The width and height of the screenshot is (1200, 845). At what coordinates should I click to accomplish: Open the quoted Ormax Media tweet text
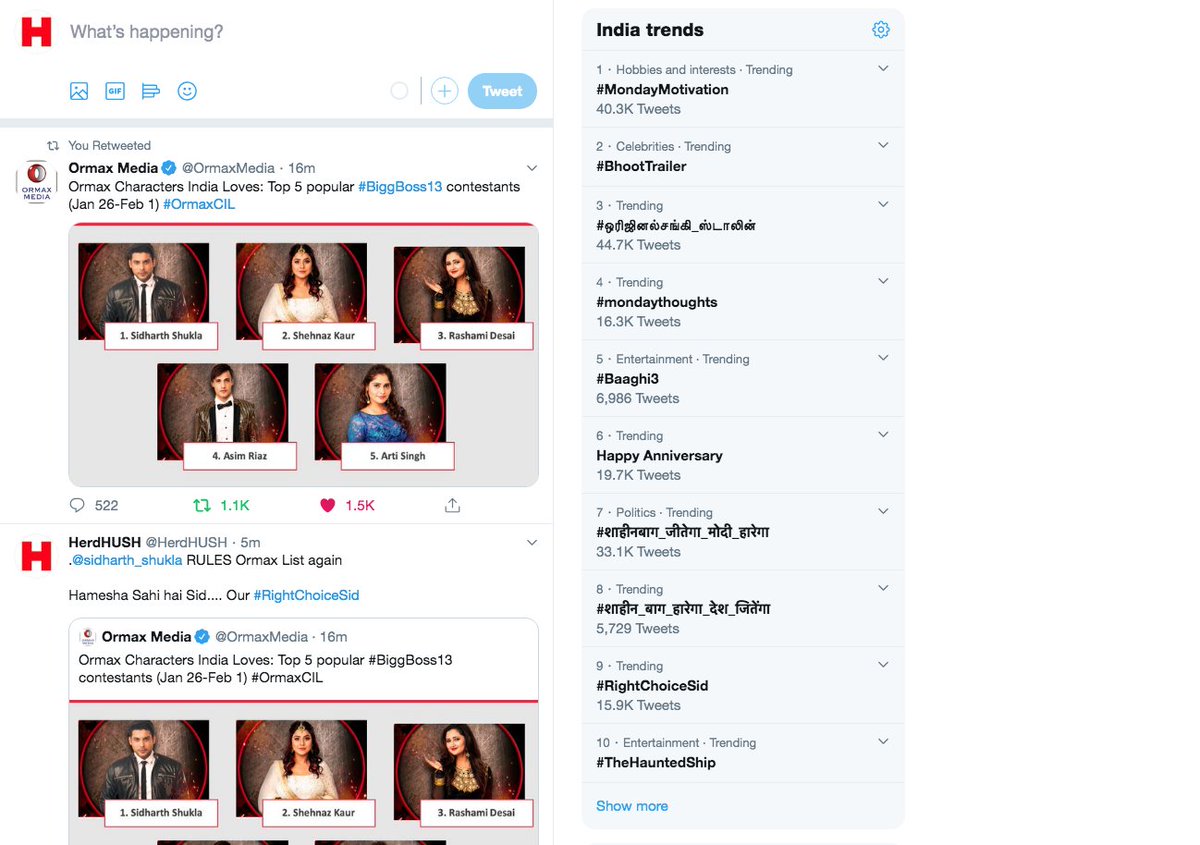[x=266, y=669]
